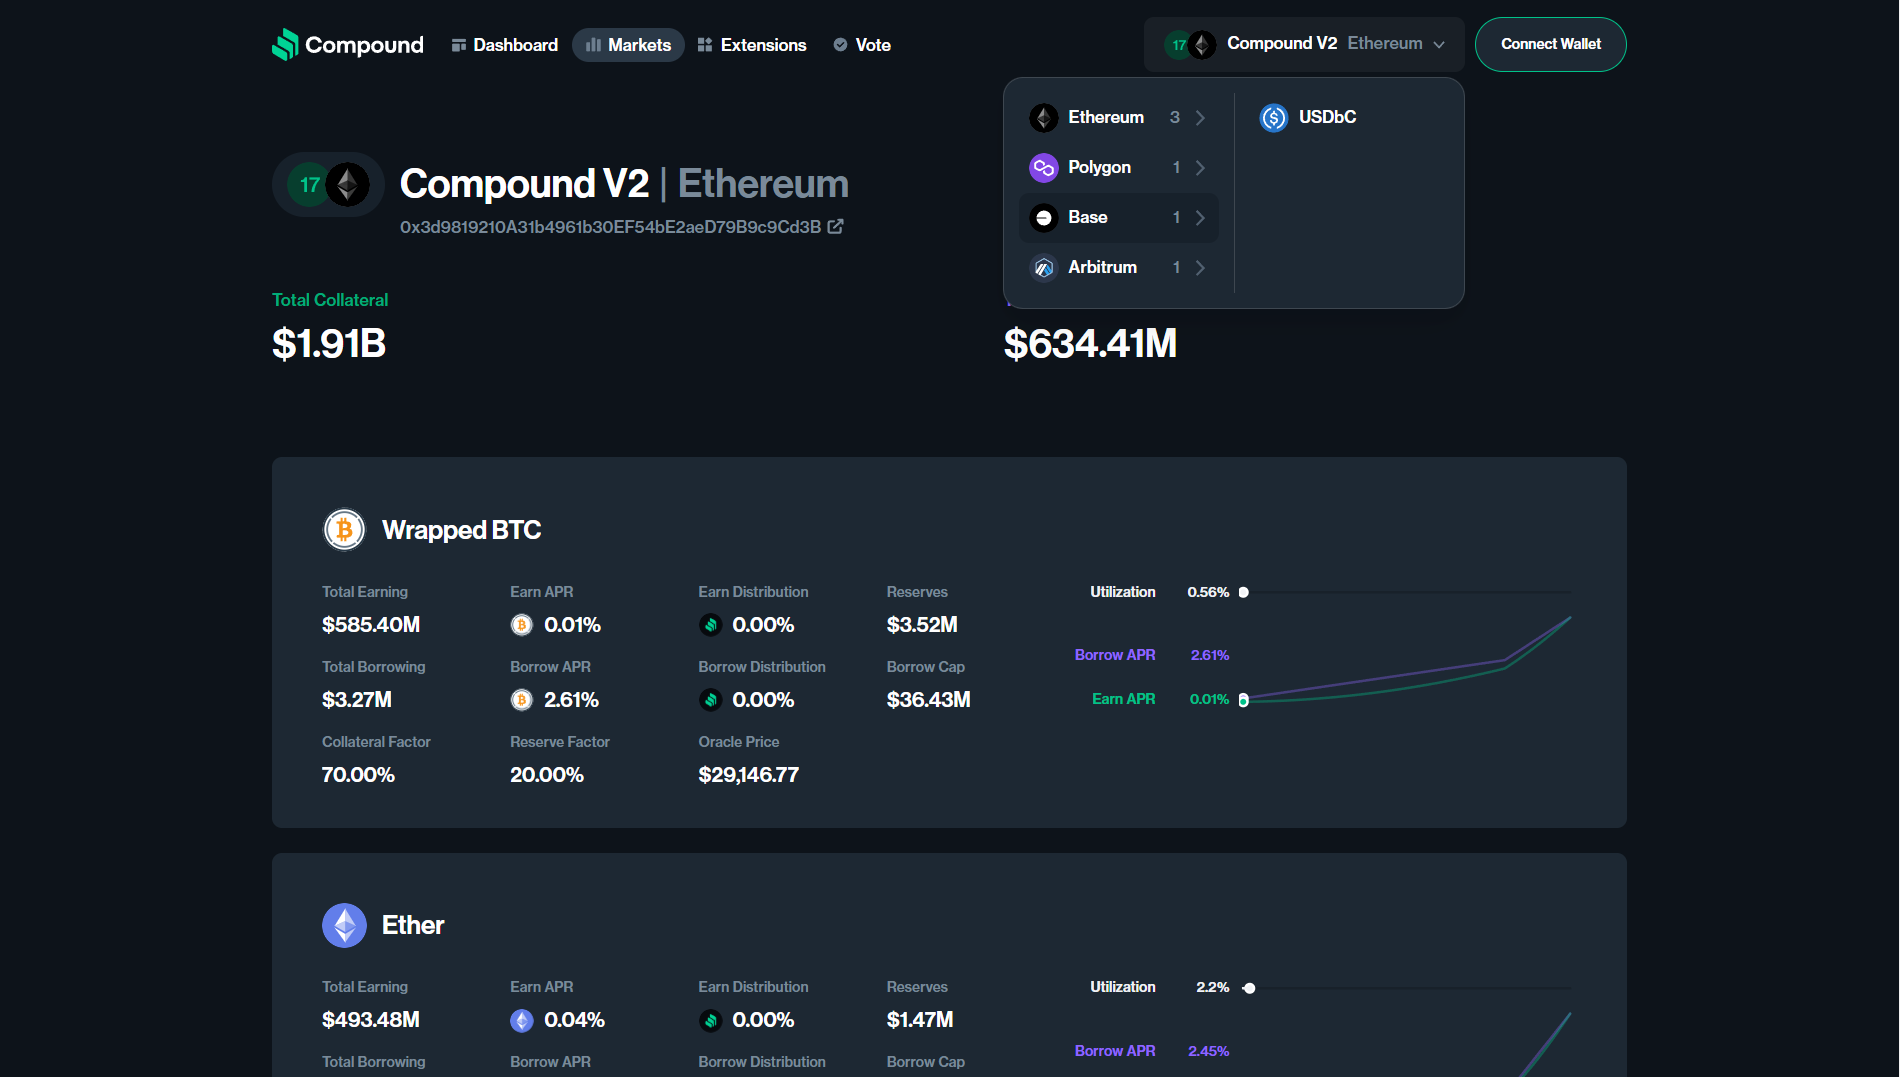Click the WBTC Borrow APR chart label
This screenshot has height=1077, width=1900.
tap(1115, 655)
